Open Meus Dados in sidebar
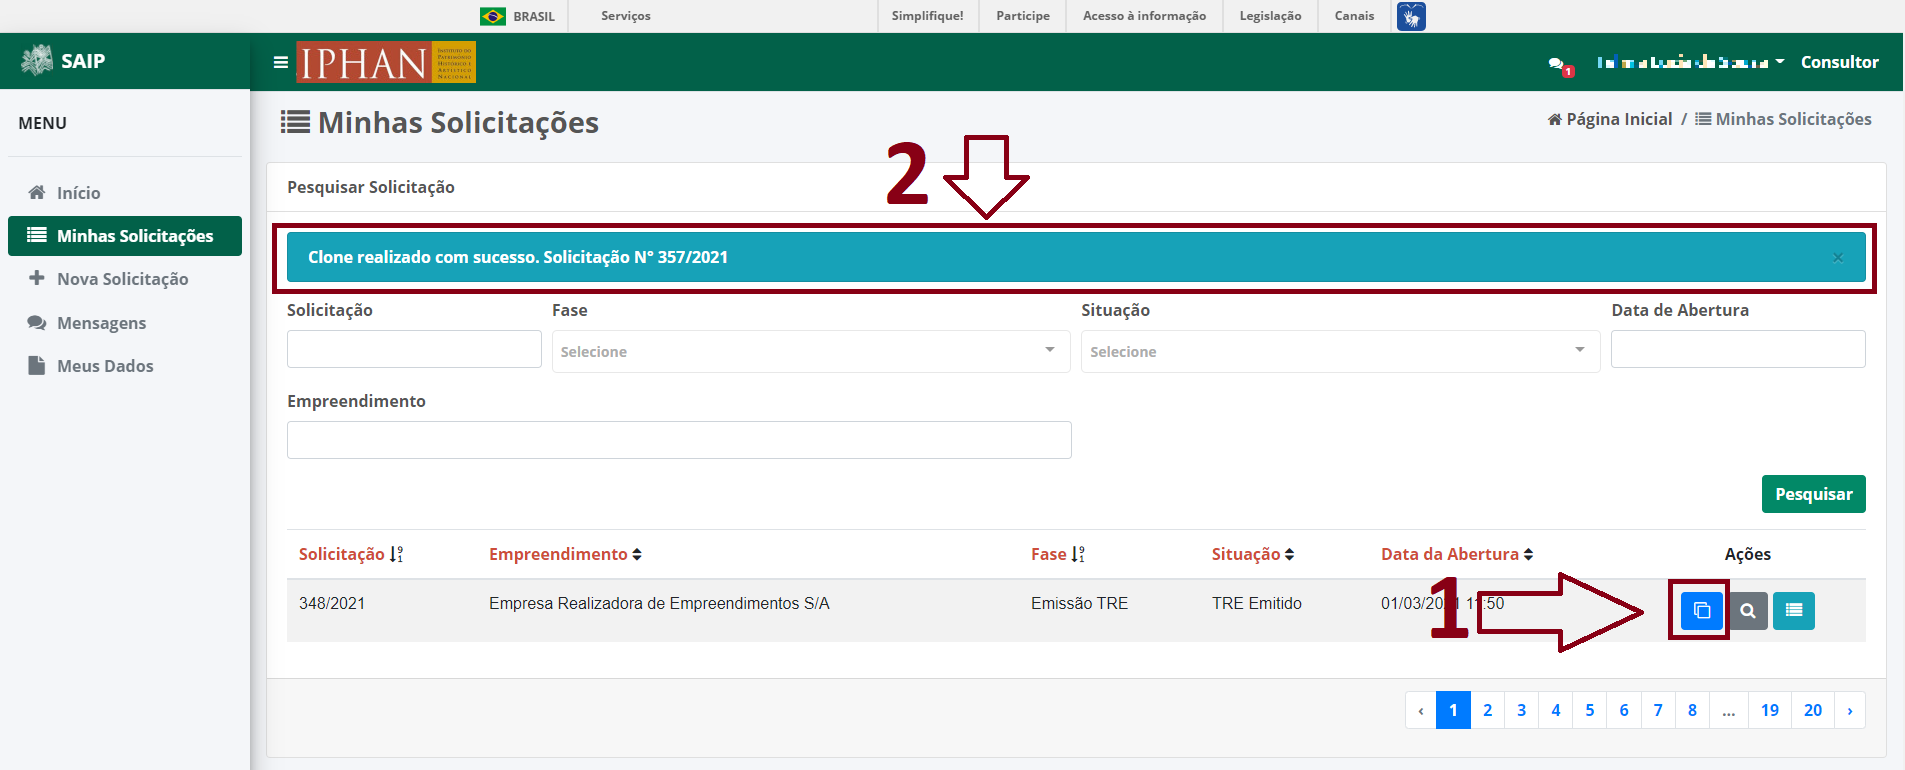 [x=125, y=366]
